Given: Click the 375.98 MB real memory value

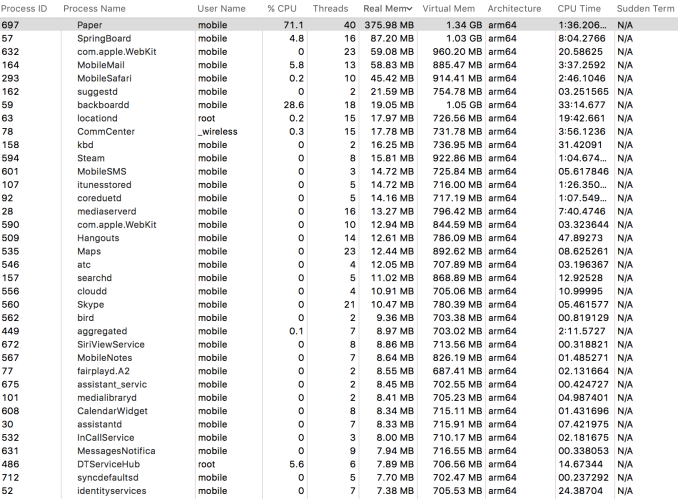Looking at the screenshot, I should [389, 25].
